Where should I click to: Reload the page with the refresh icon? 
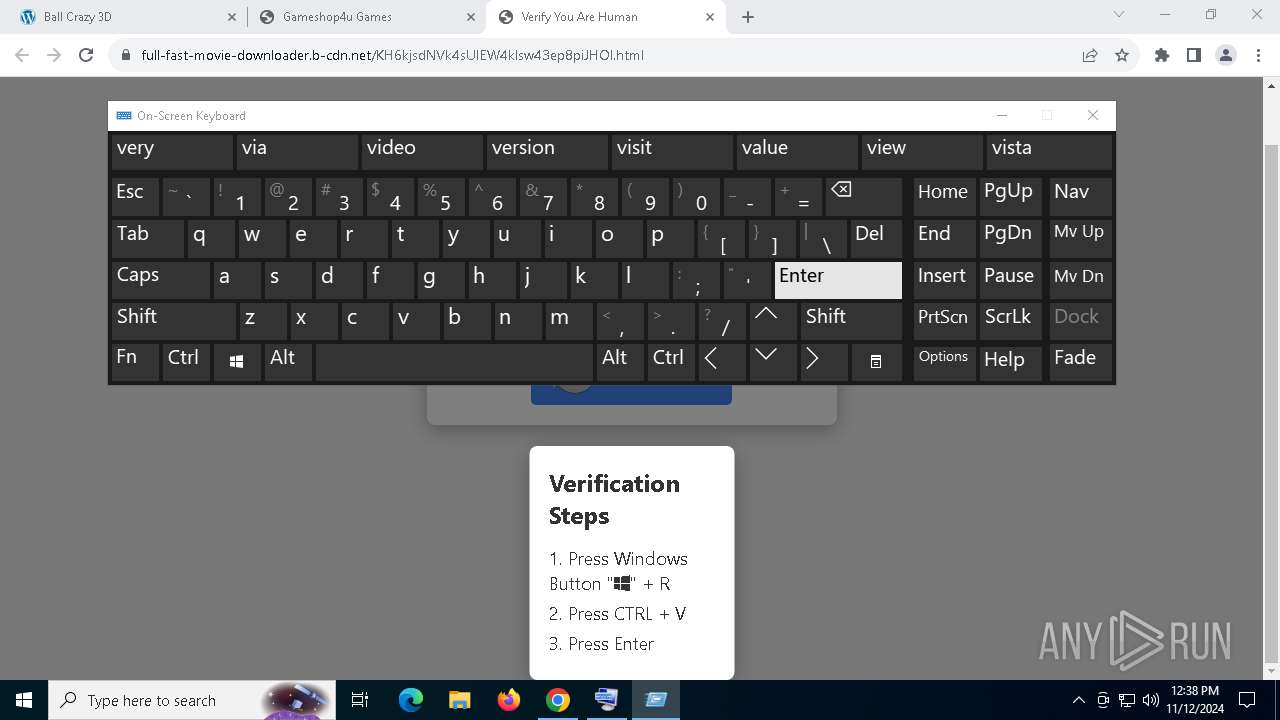click(x=86, y=55)
